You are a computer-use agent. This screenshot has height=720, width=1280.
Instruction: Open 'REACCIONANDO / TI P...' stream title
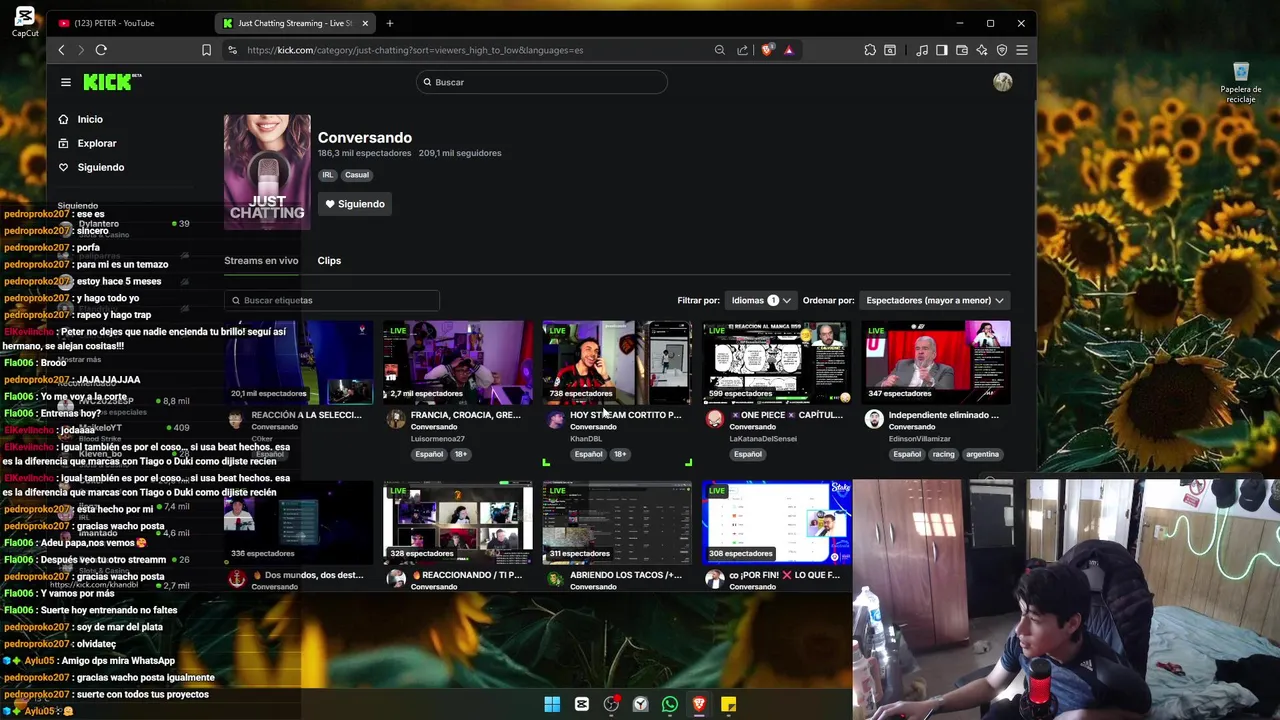tap(466, 575)
